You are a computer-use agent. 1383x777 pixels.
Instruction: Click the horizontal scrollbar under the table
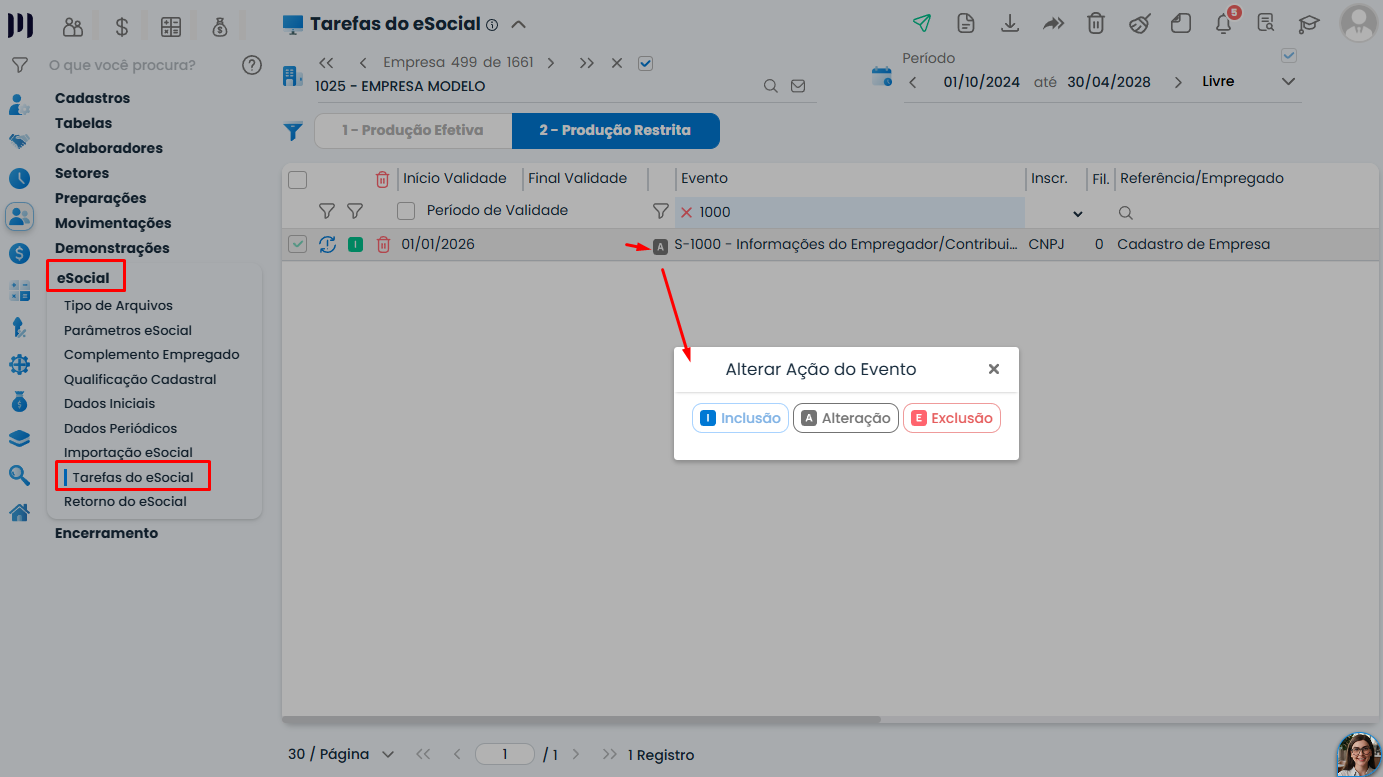581,719
